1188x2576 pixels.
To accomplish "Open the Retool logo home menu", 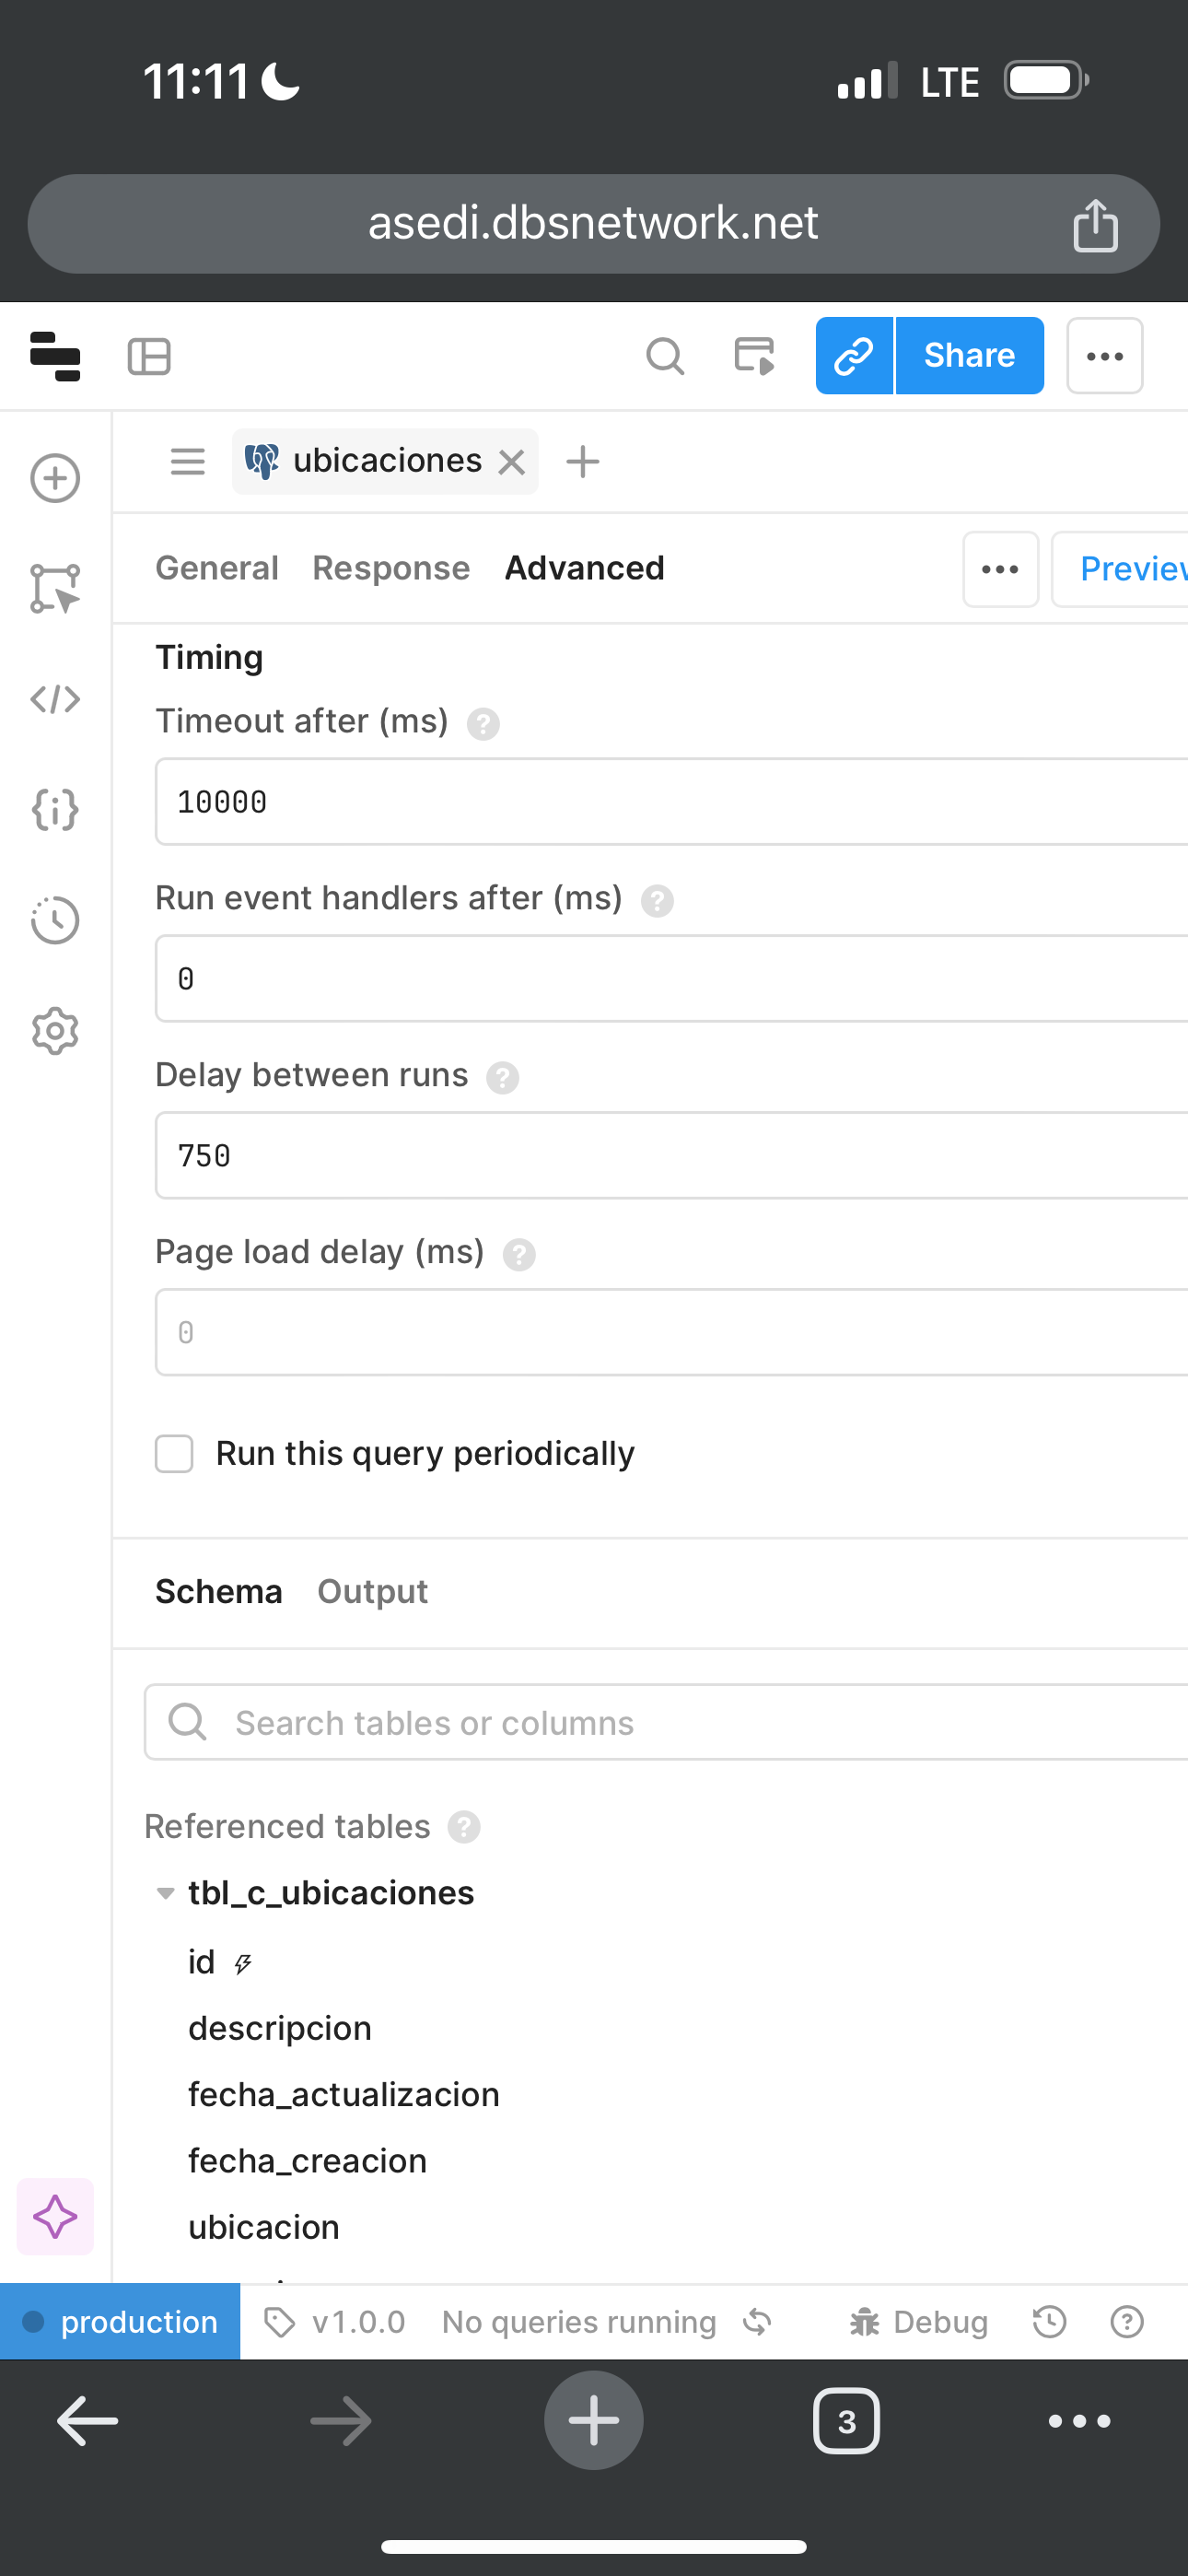I will click(55, 356).
